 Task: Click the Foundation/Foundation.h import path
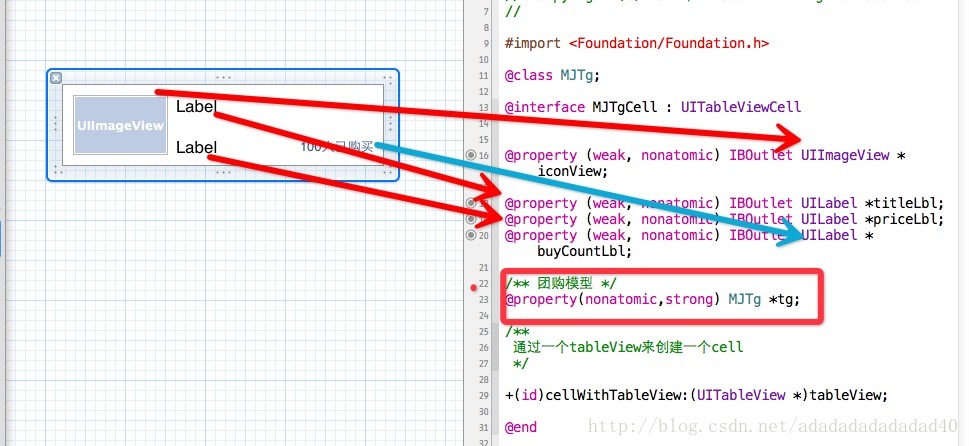(669, 43)
